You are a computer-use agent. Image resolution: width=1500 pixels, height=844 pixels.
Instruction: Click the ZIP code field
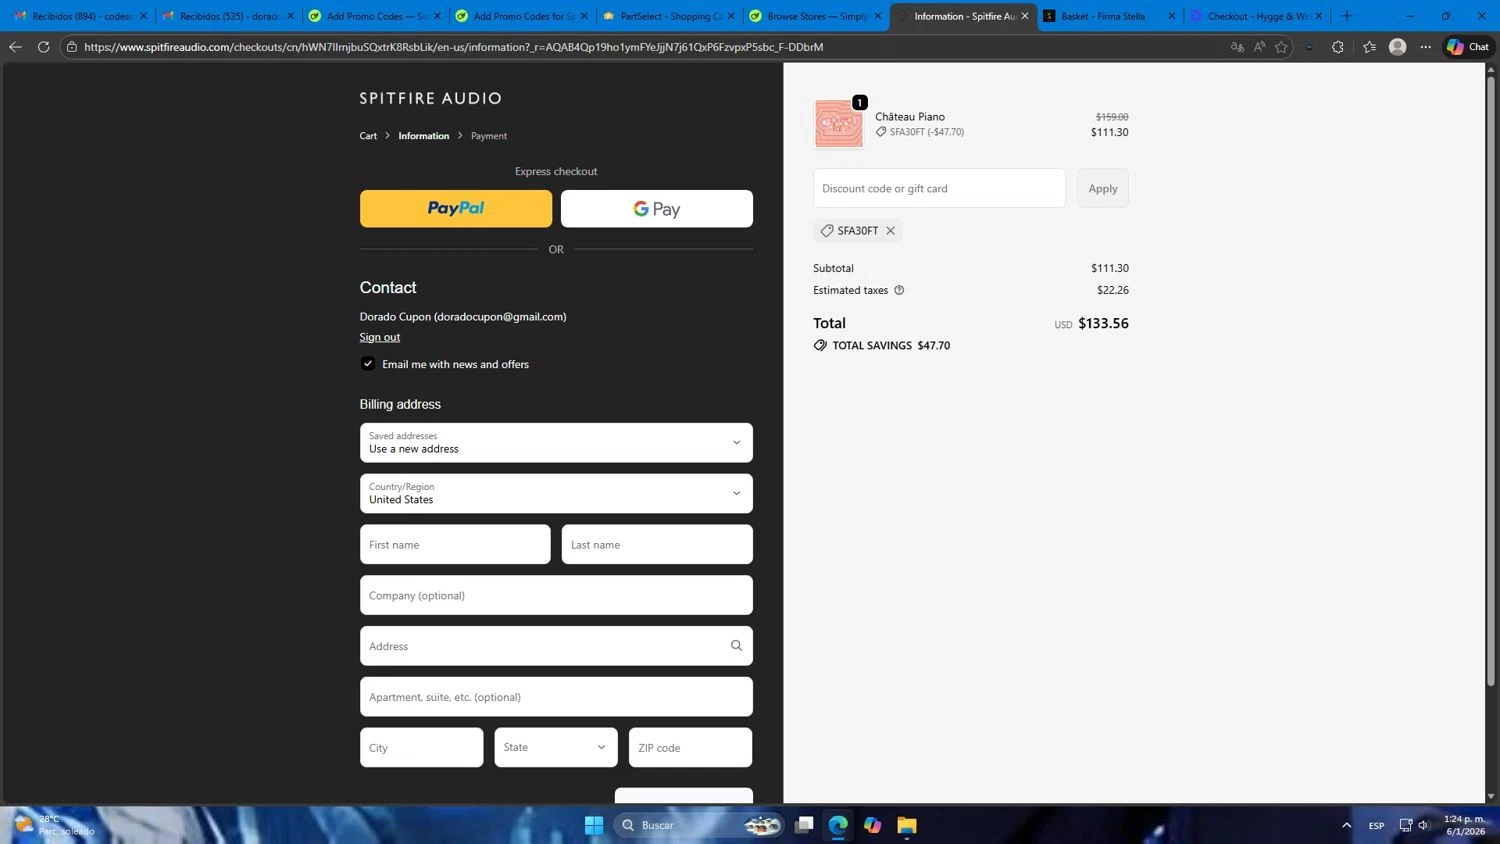(690, 748)
